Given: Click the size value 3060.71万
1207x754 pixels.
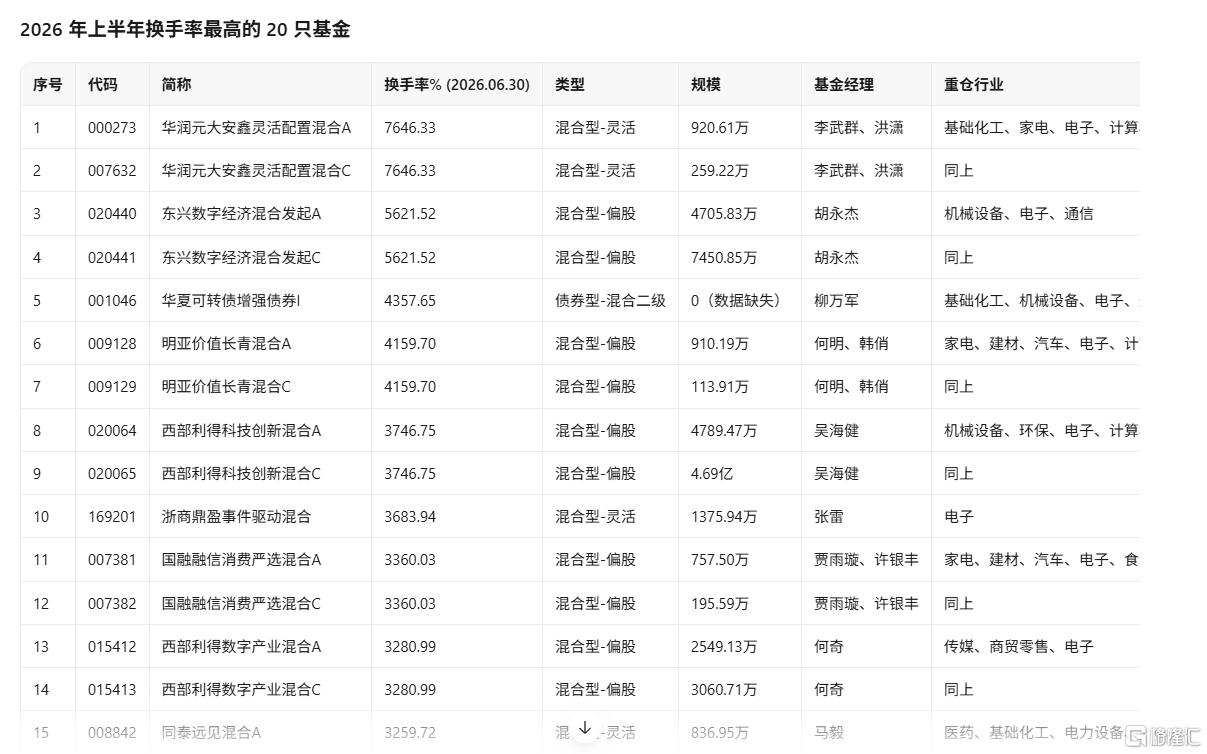Looking at the screenshot, I should coord(724,690).
